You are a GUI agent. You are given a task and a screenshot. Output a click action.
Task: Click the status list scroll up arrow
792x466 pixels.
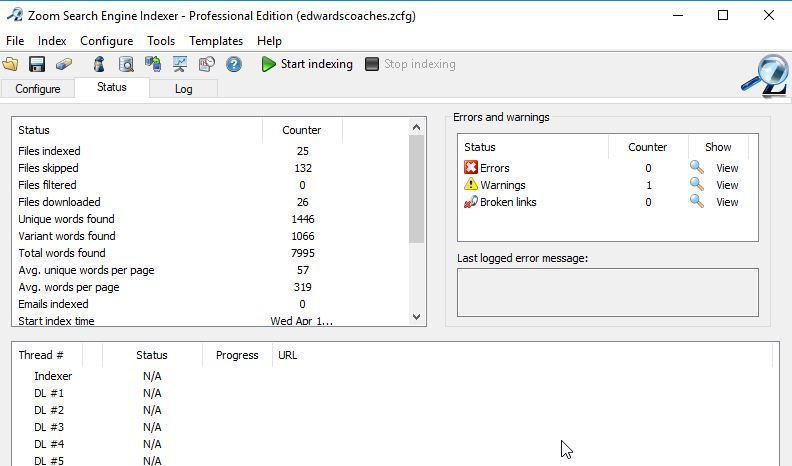point(416,127)
